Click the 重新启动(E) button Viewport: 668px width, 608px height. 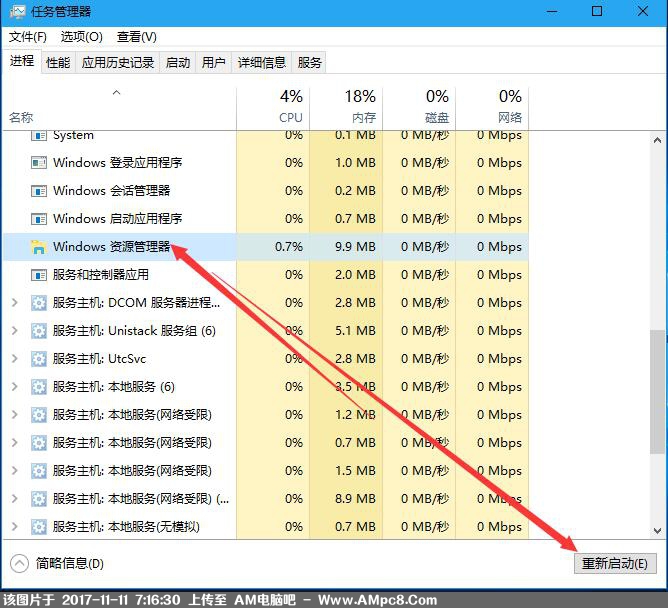tap(615, 564)
